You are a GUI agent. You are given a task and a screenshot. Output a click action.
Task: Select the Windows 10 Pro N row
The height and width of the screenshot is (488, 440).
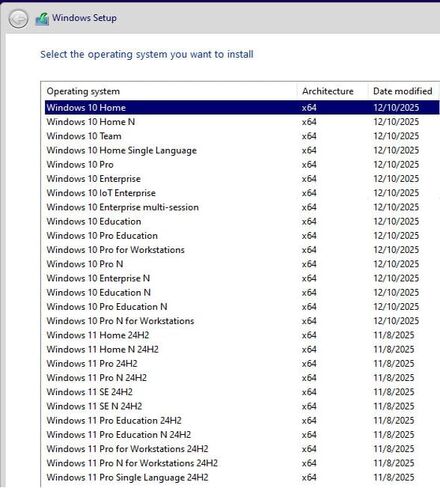point(242,264)
